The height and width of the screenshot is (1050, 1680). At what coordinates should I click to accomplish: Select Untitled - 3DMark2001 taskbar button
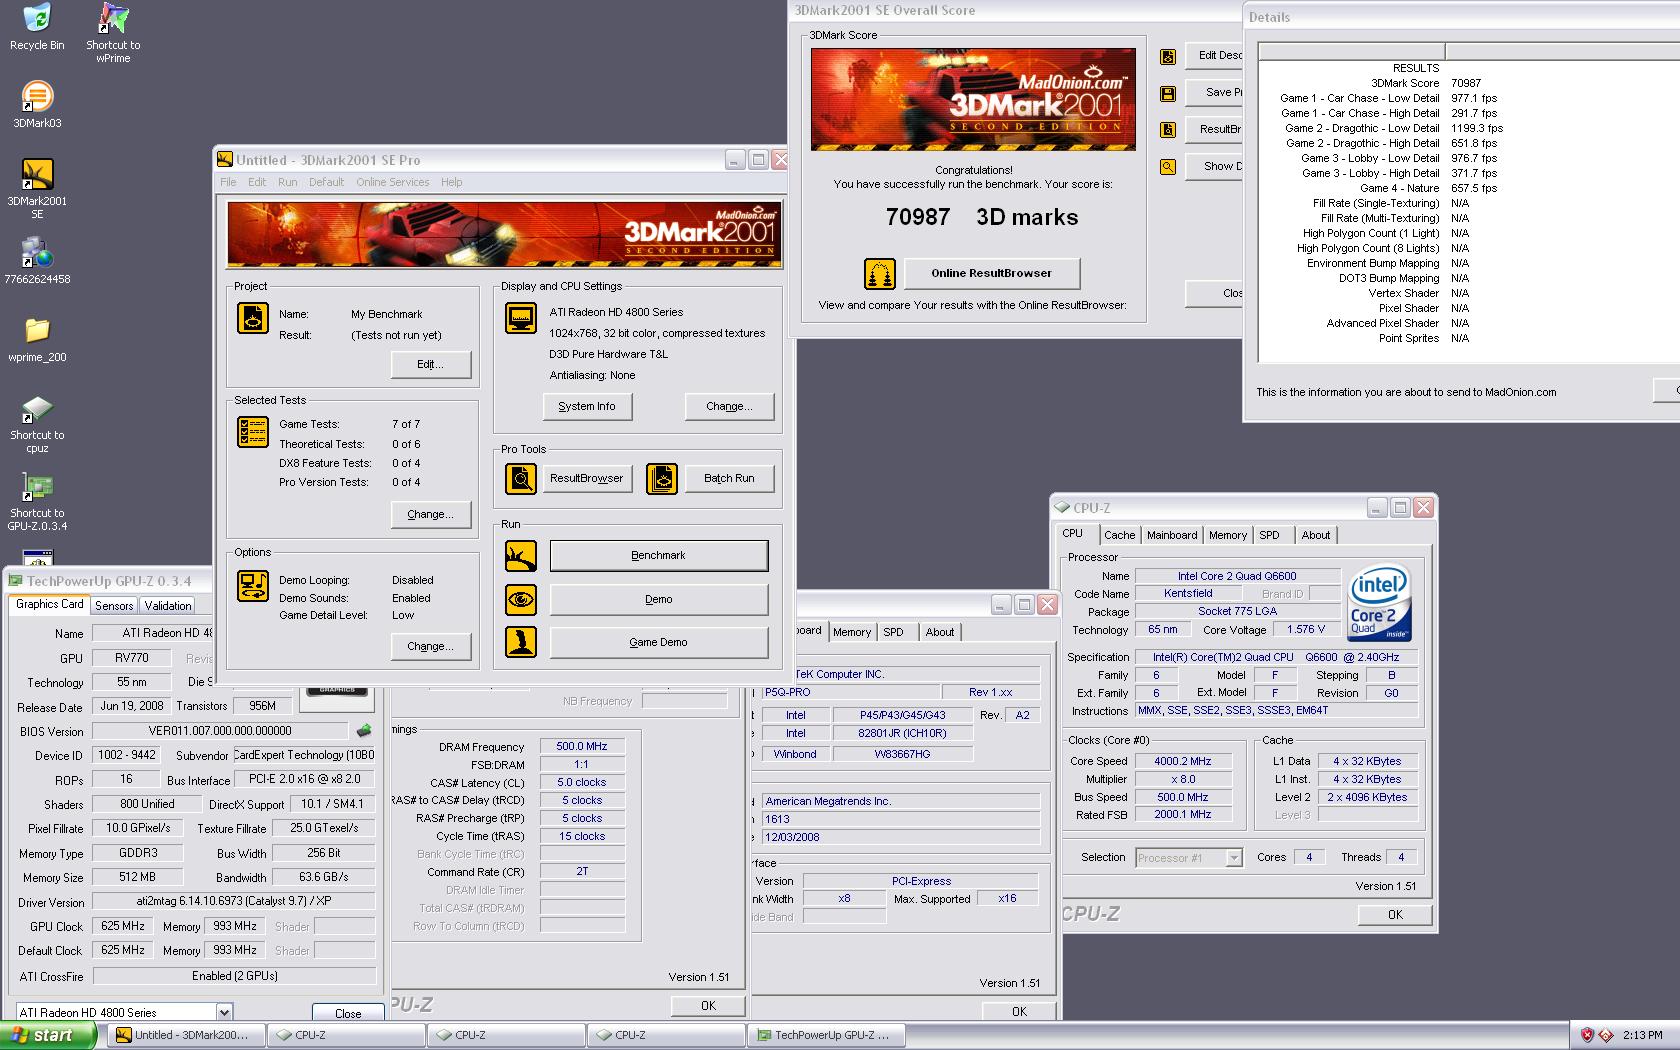187,1036
